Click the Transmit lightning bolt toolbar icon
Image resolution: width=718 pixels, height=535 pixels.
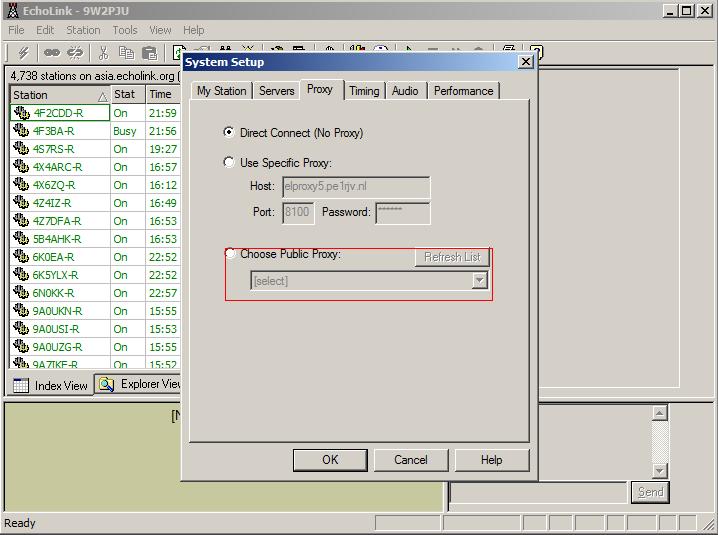(x=23, y=53)
